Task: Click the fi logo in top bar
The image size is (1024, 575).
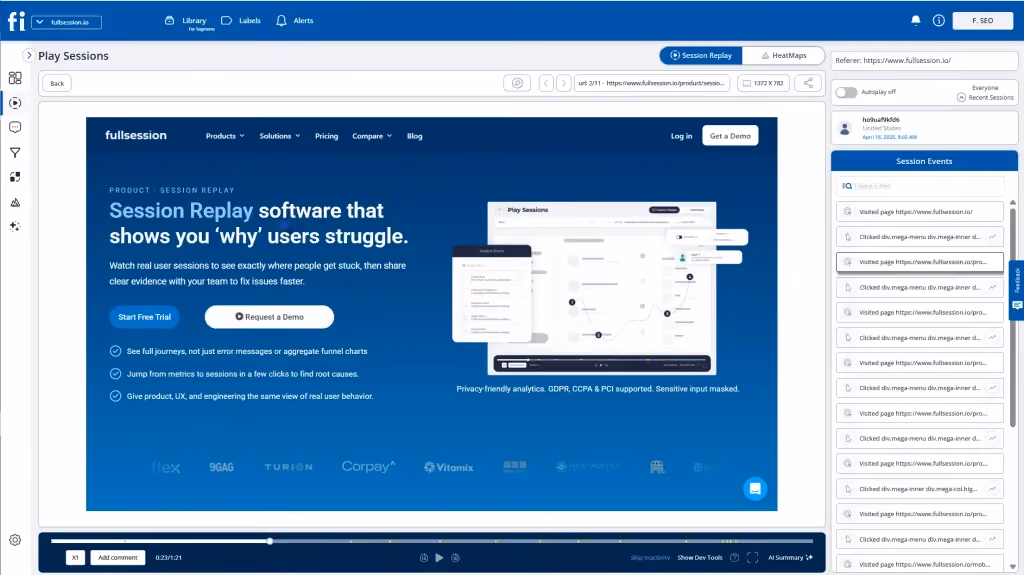Action: click(x=16, y=21)
